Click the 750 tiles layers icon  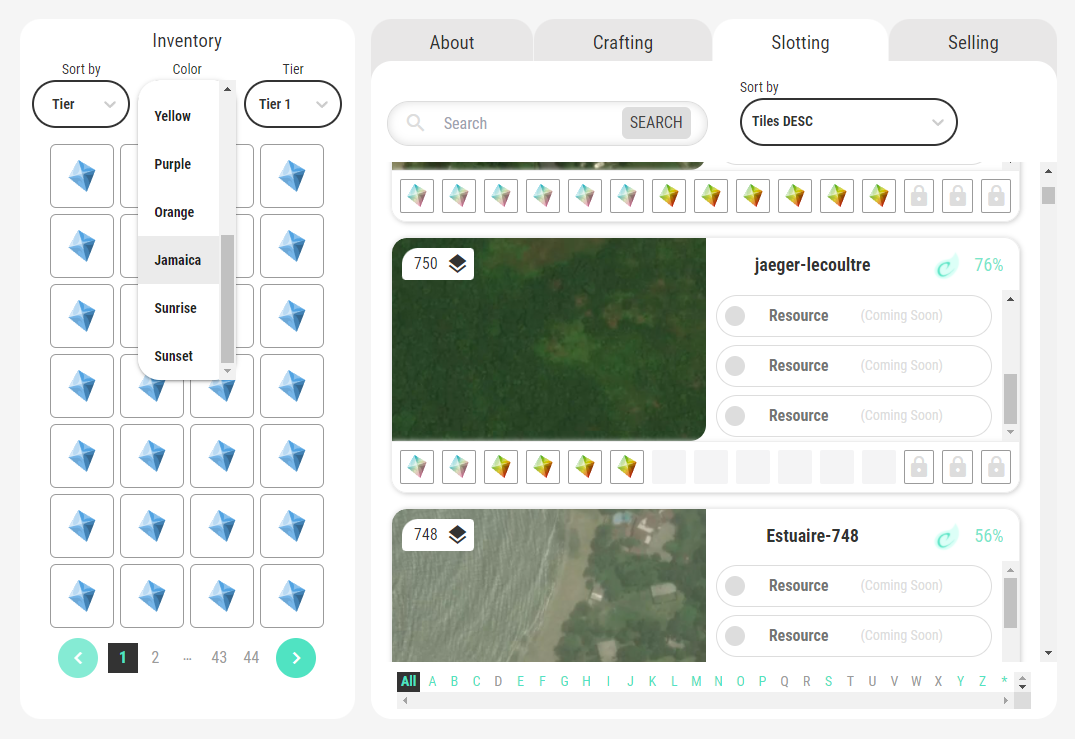pos(457,264)
